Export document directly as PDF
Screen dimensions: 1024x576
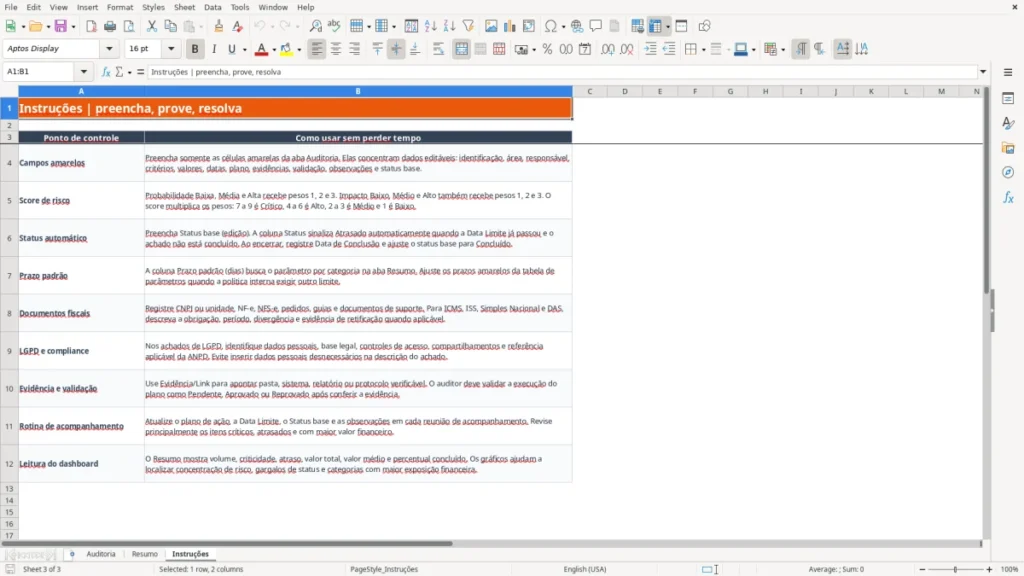coord(91,26)
